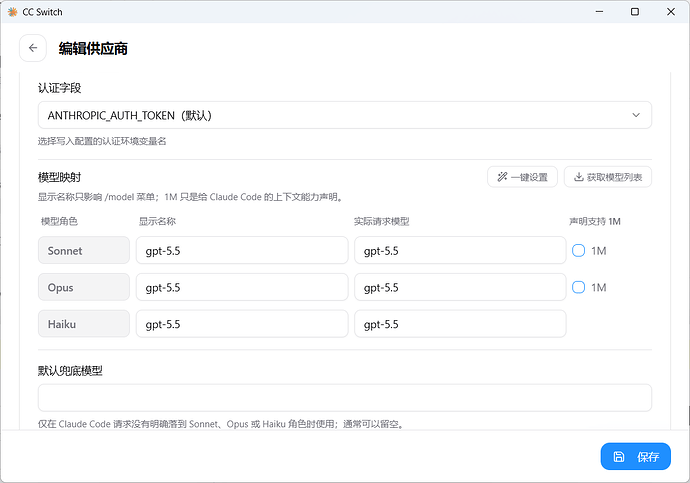Image resolution: width=690 pixels, height=483 pixels.
Task: Close the CC Switch window
Action: (671, 12)
